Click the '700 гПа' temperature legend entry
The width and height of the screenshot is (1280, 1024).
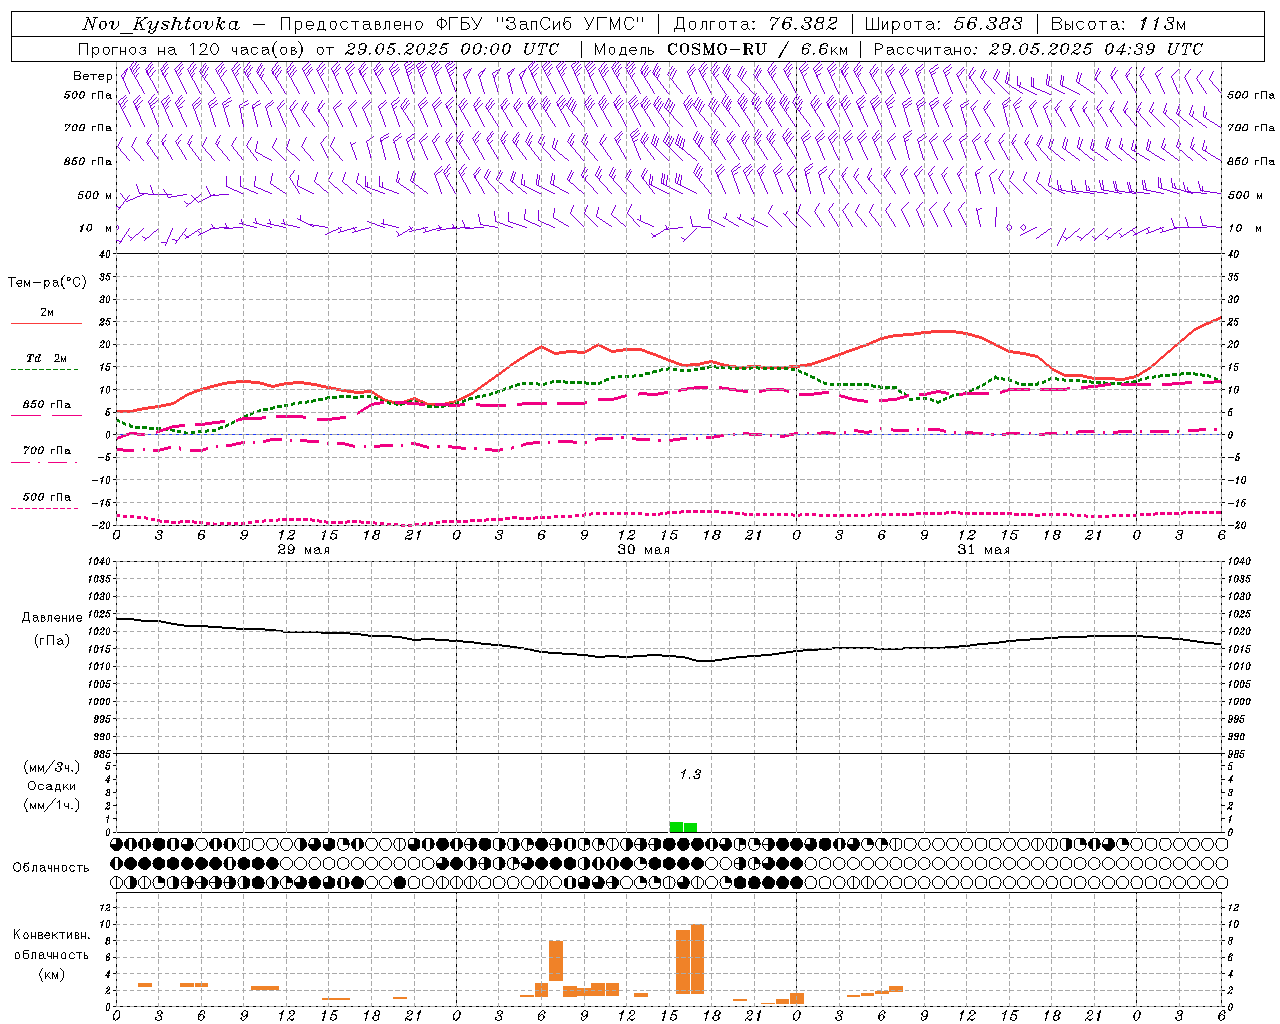pyautogui.click(x=46, y=450)
